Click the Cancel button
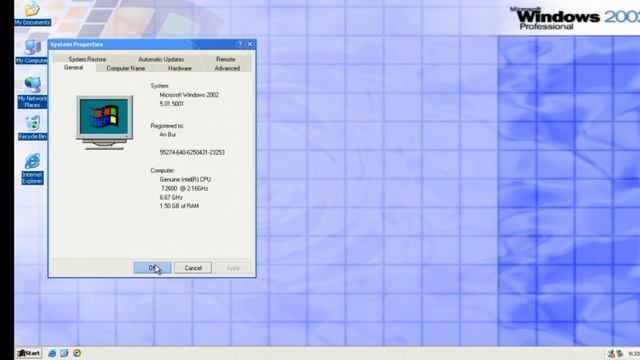The height and width of the screenshot is (360, 640). click(x=193, y=268)
